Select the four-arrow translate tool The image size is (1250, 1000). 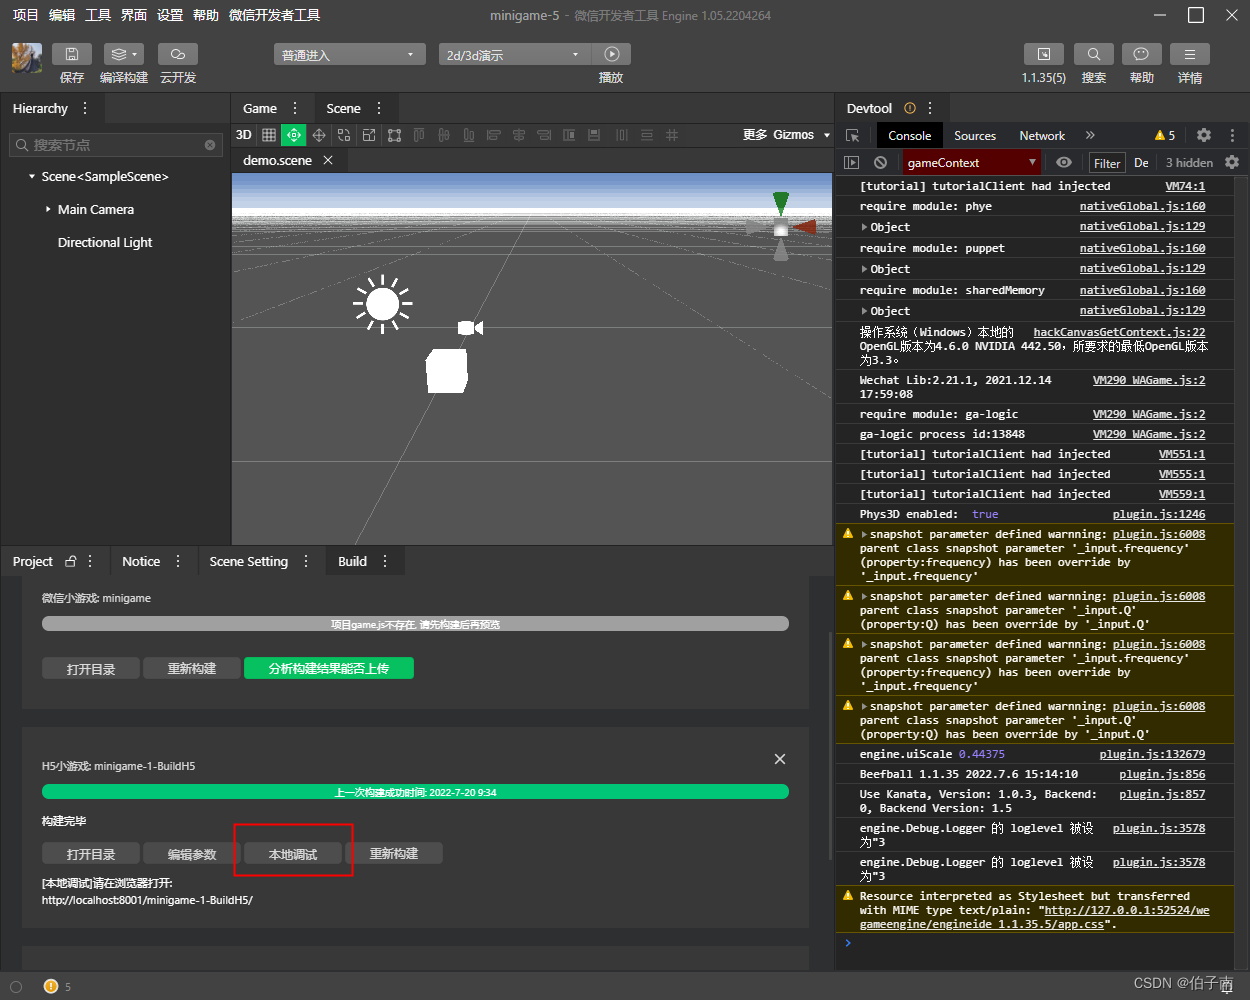[319, 135]
